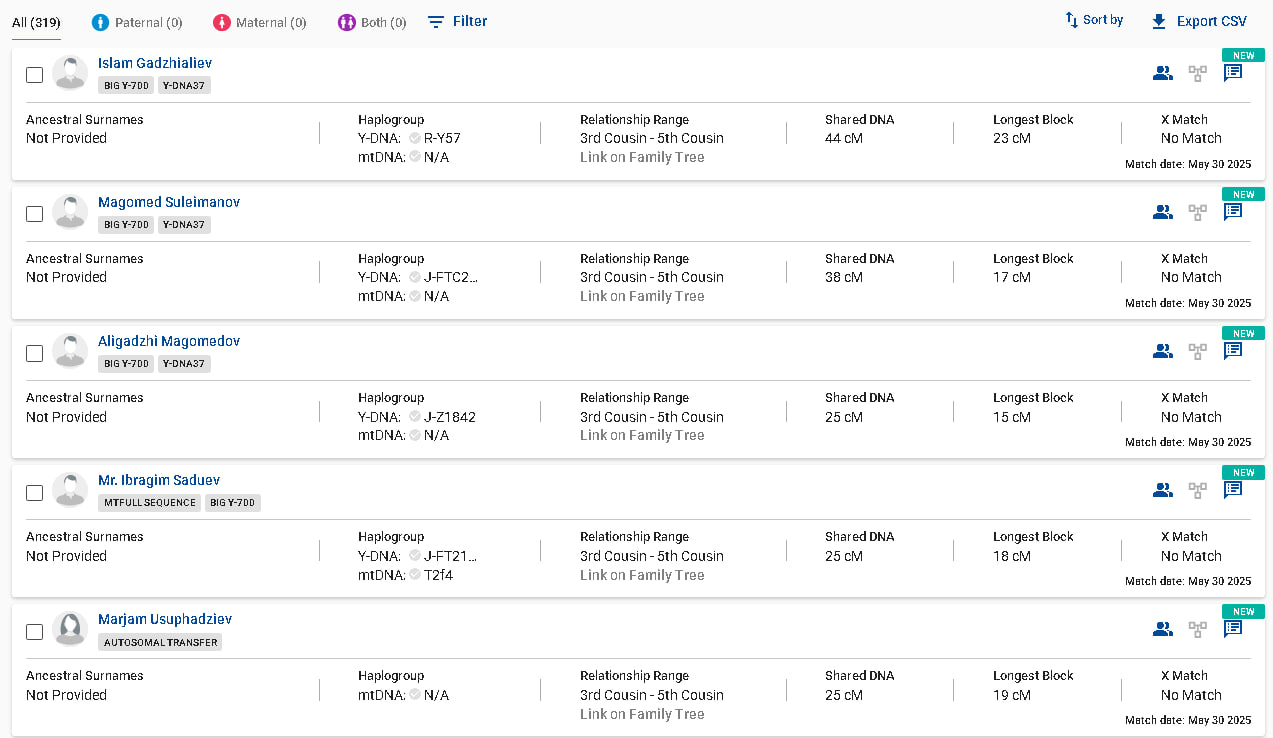Click Longest Block value 19 cM
Screen dimensions: 1273x738
click(1012, 695)
